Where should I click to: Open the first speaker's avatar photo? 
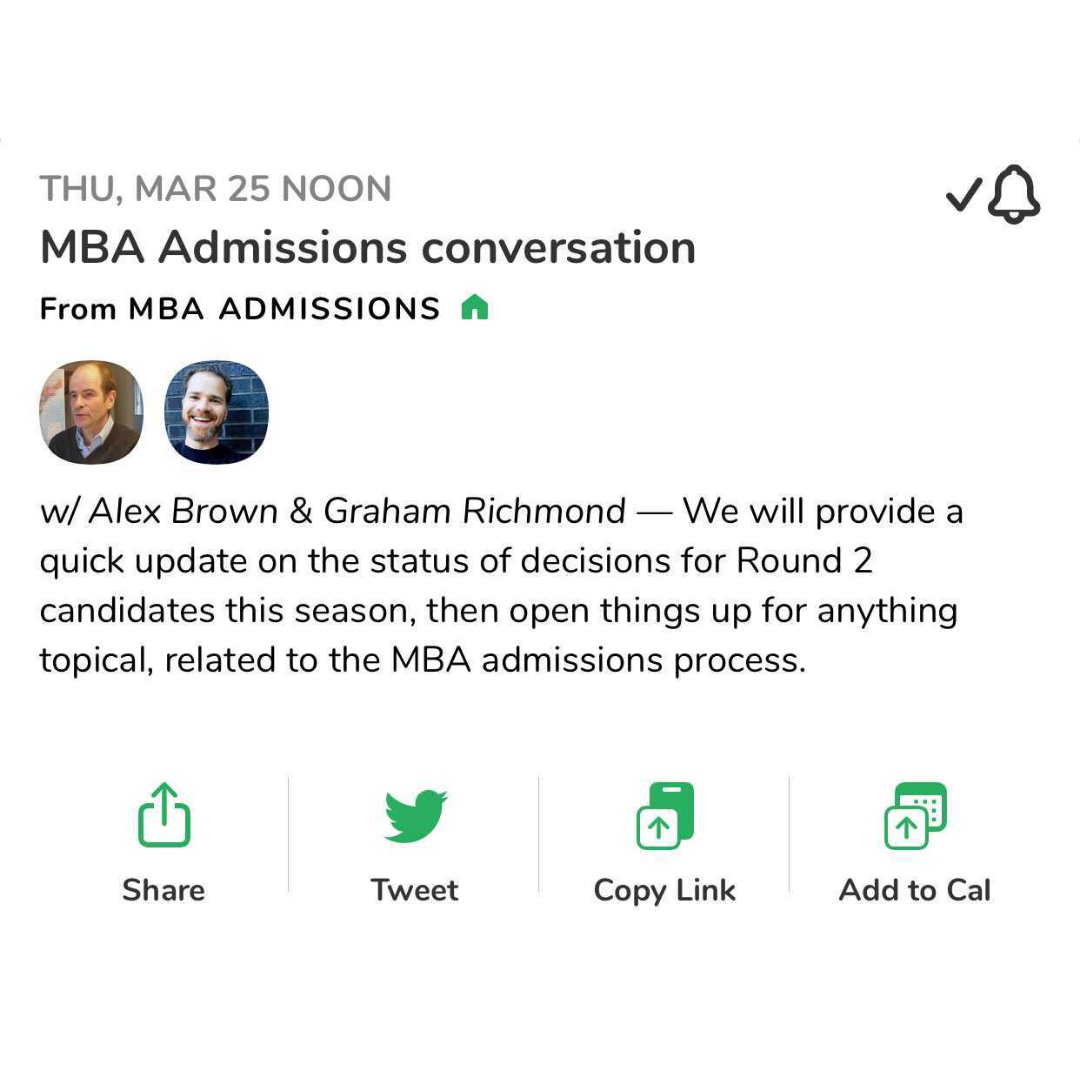(91, 412)
